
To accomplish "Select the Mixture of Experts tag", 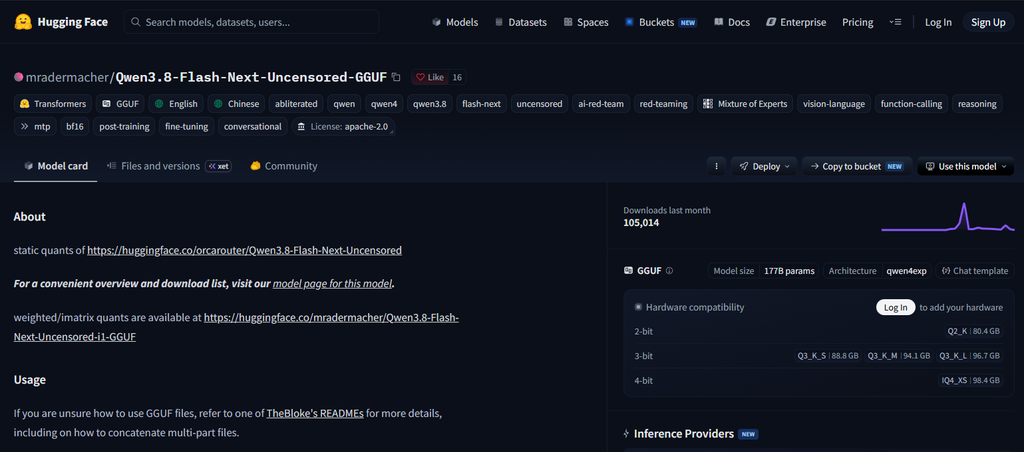I will pos(745,103).
